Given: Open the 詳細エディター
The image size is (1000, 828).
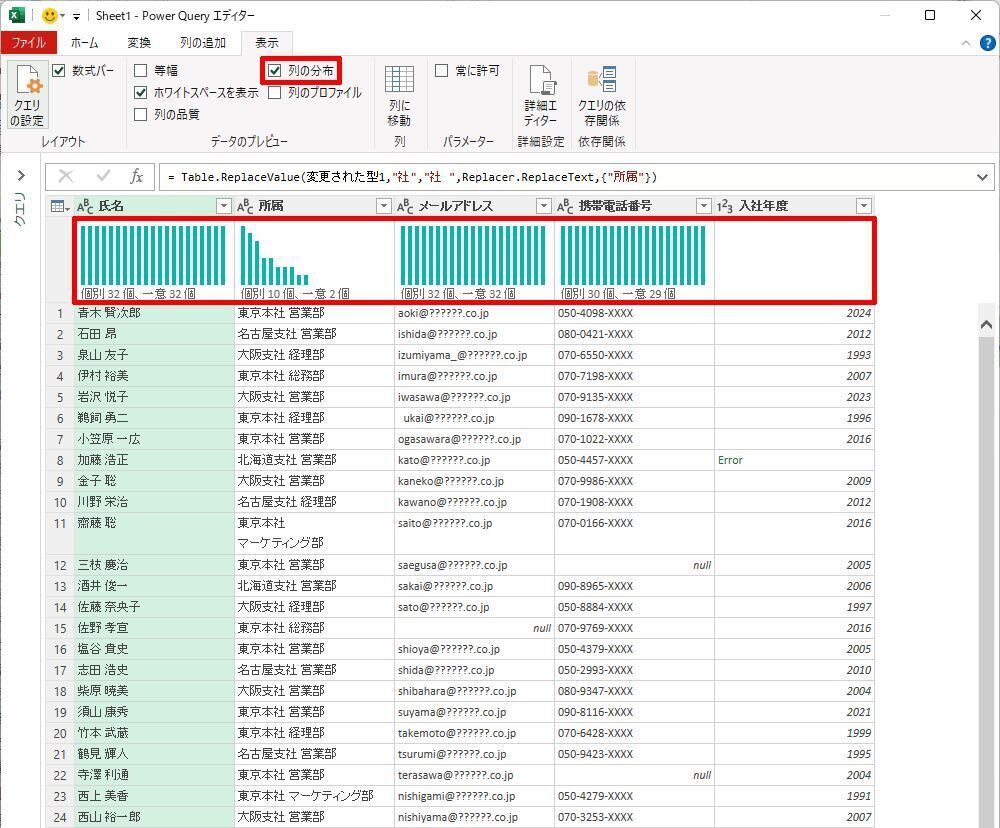Looking at the screenshot, I should tap(541, 96).
